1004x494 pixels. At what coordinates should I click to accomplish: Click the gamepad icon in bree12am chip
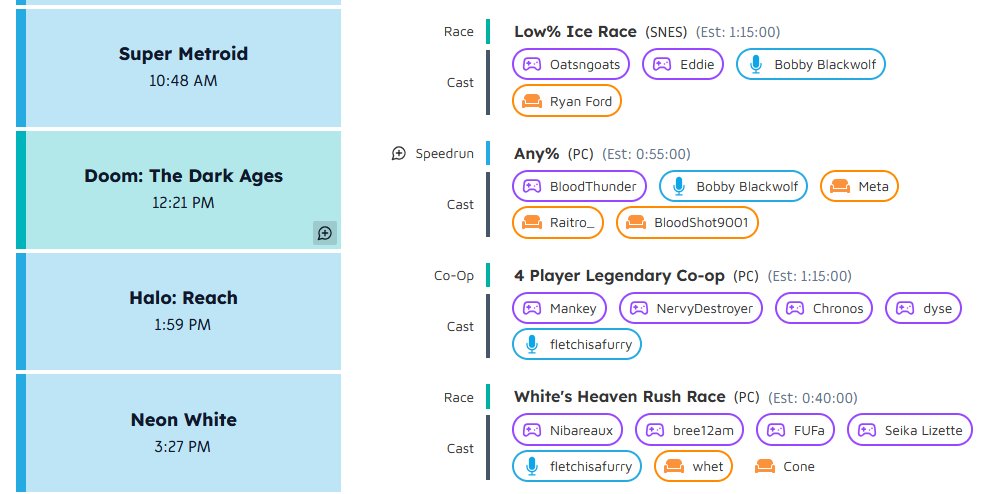(x=655, y=430)
